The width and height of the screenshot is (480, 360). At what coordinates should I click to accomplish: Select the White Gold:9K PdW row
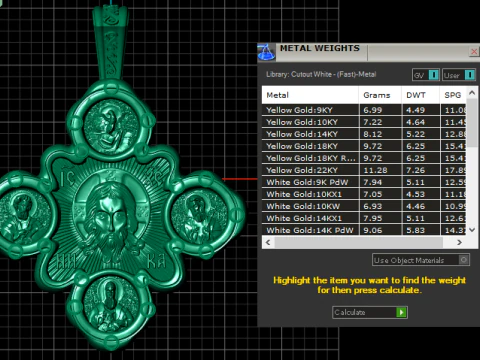[364, 182]
